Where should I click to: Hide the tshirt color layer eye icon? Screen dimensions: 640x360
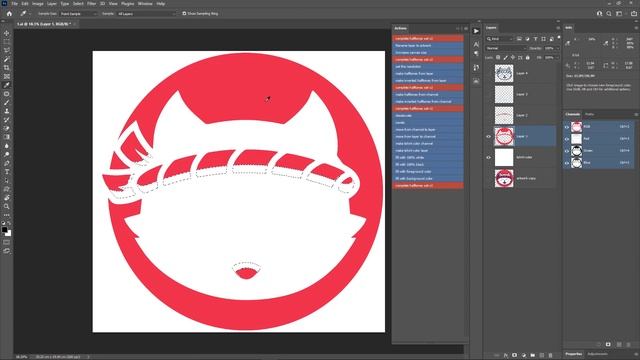click(488, 157)
